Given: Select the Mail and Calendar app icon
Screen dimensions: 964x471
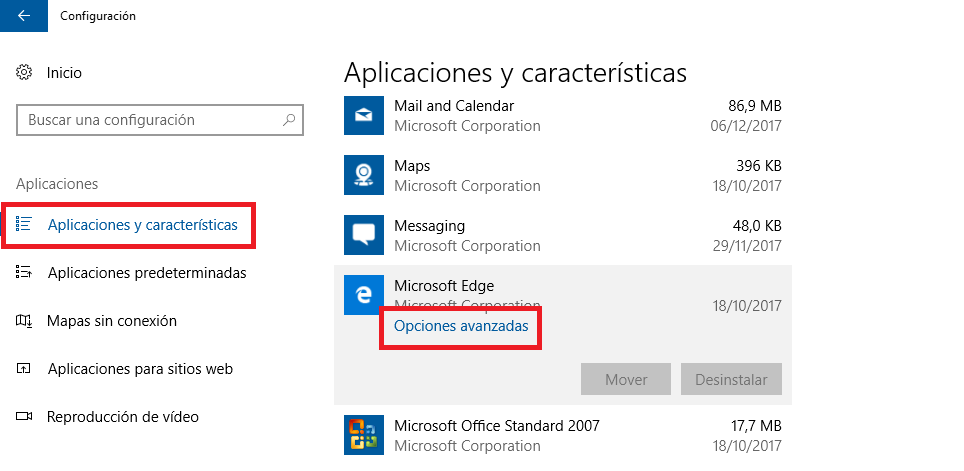Looking at the screenshot, I should 363,116.
